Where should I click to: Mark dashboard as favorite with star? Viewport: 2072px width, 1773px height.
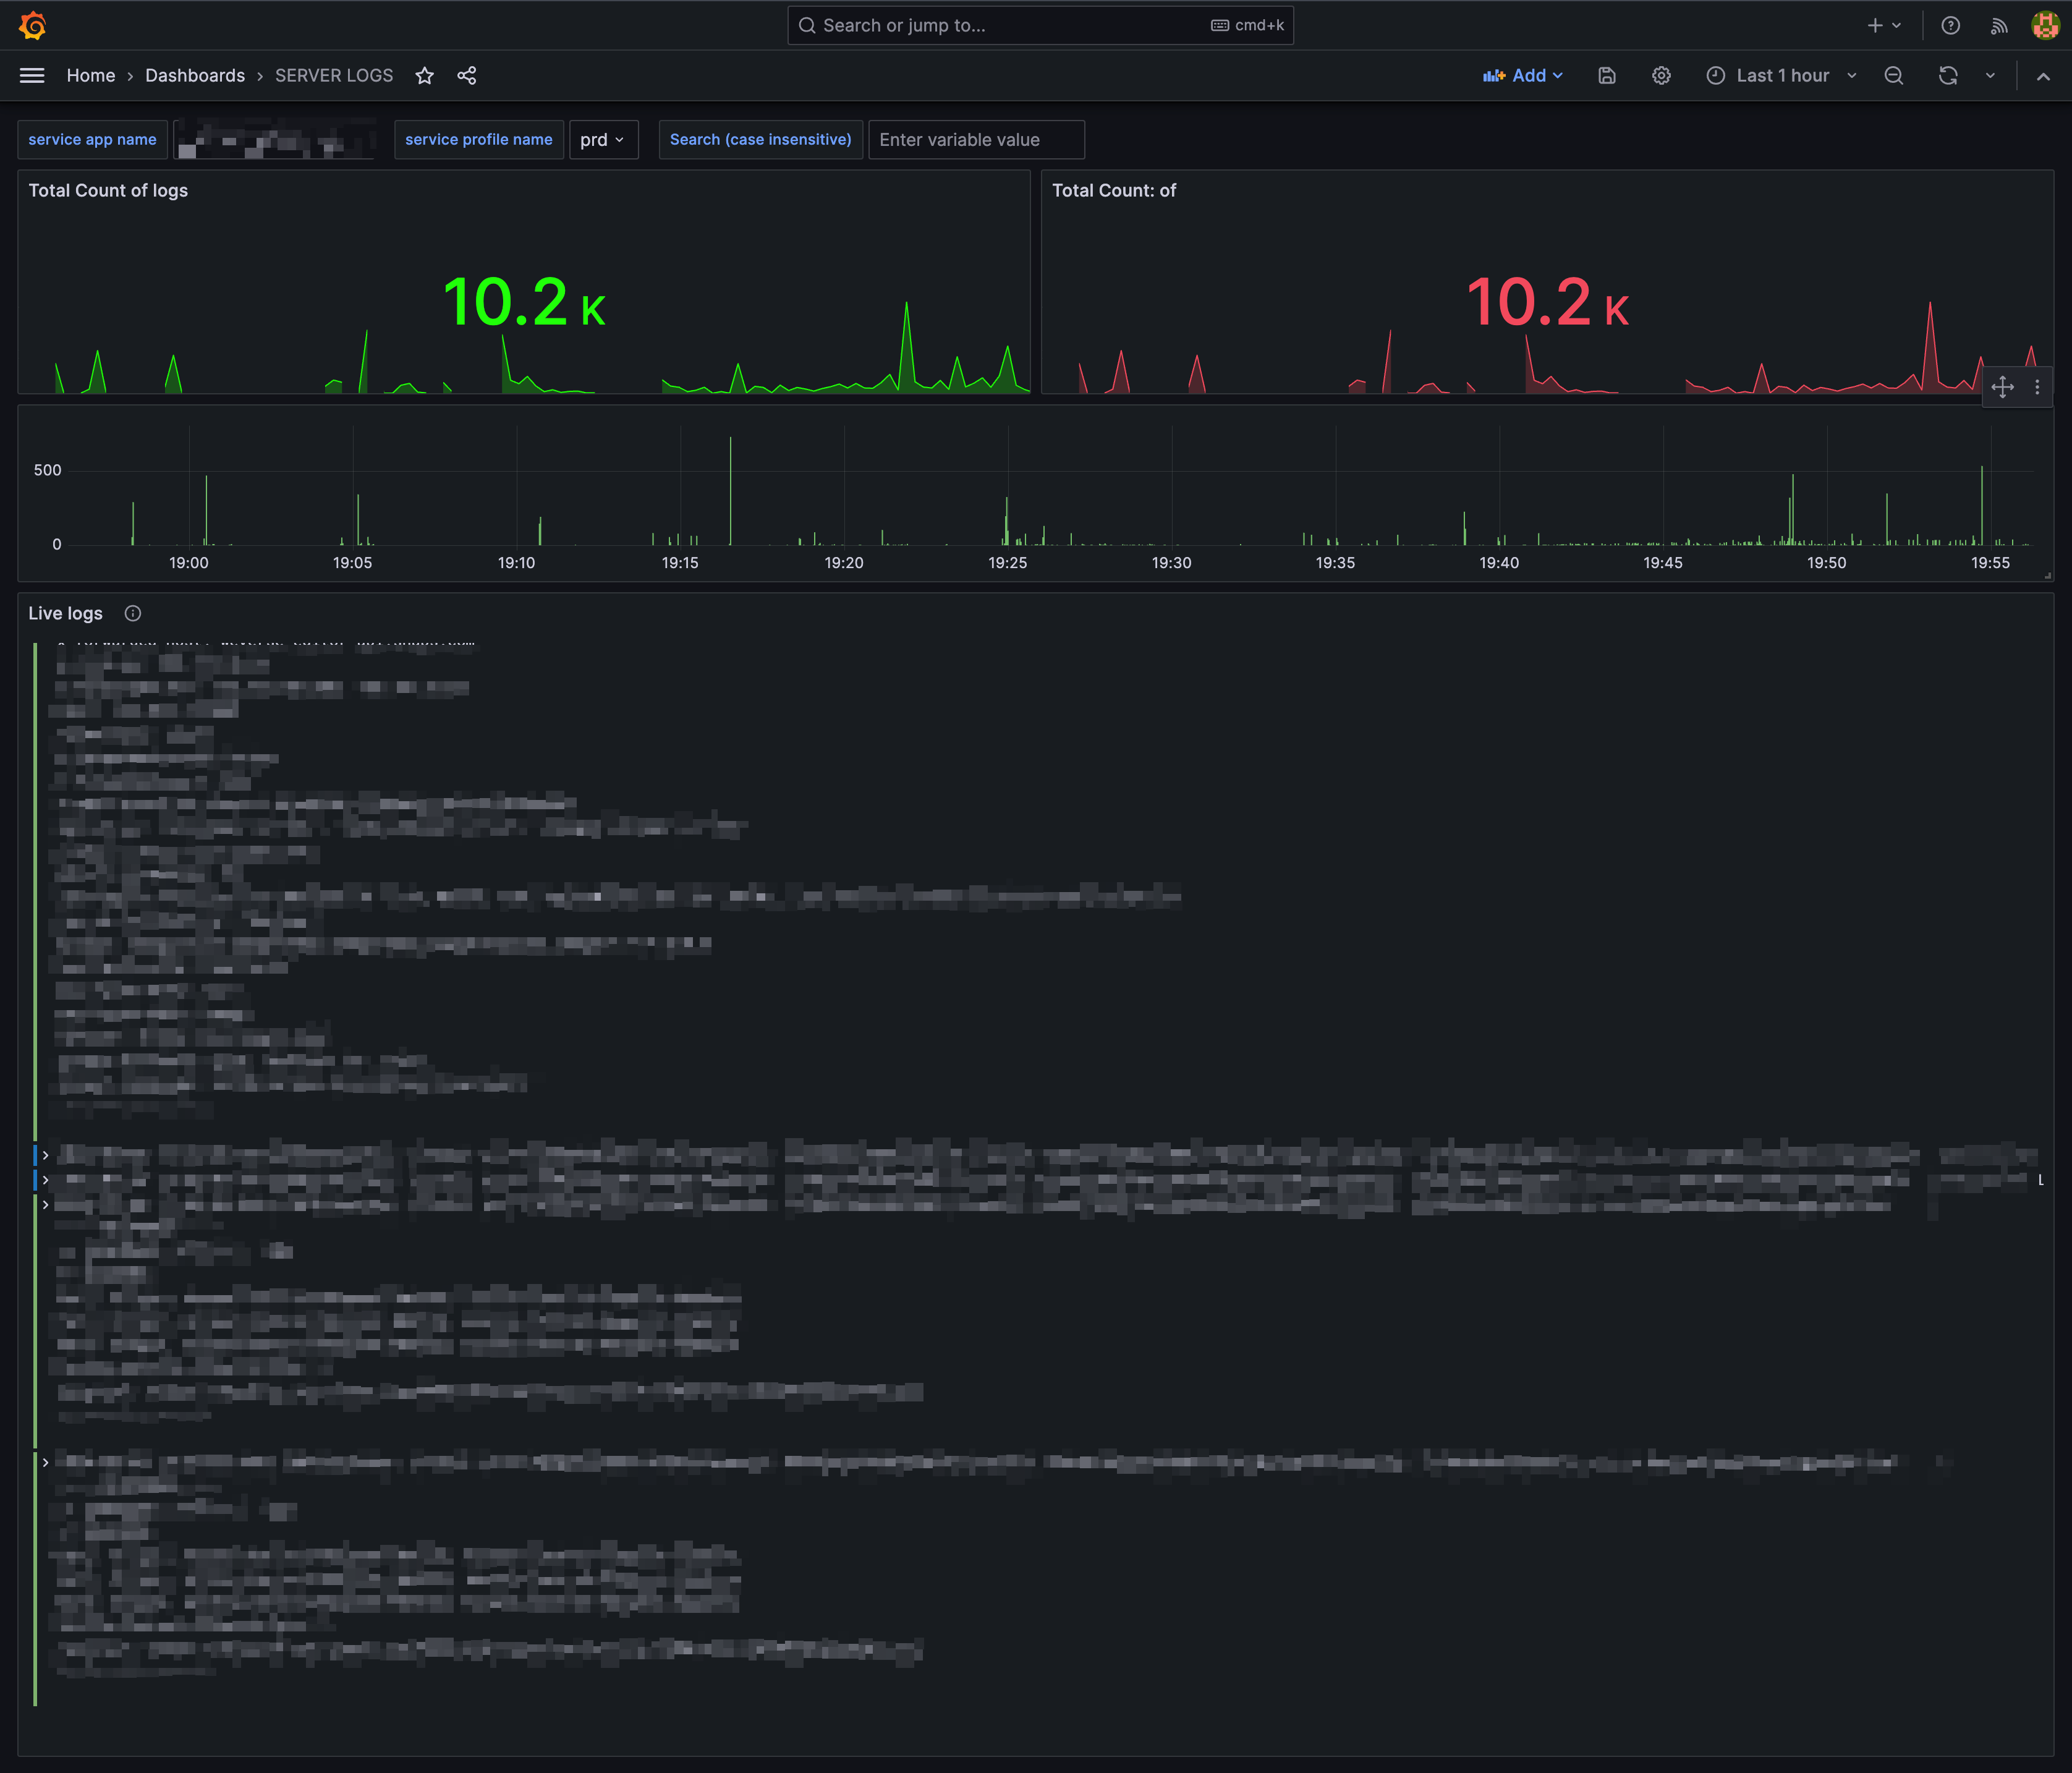(425, 76)
